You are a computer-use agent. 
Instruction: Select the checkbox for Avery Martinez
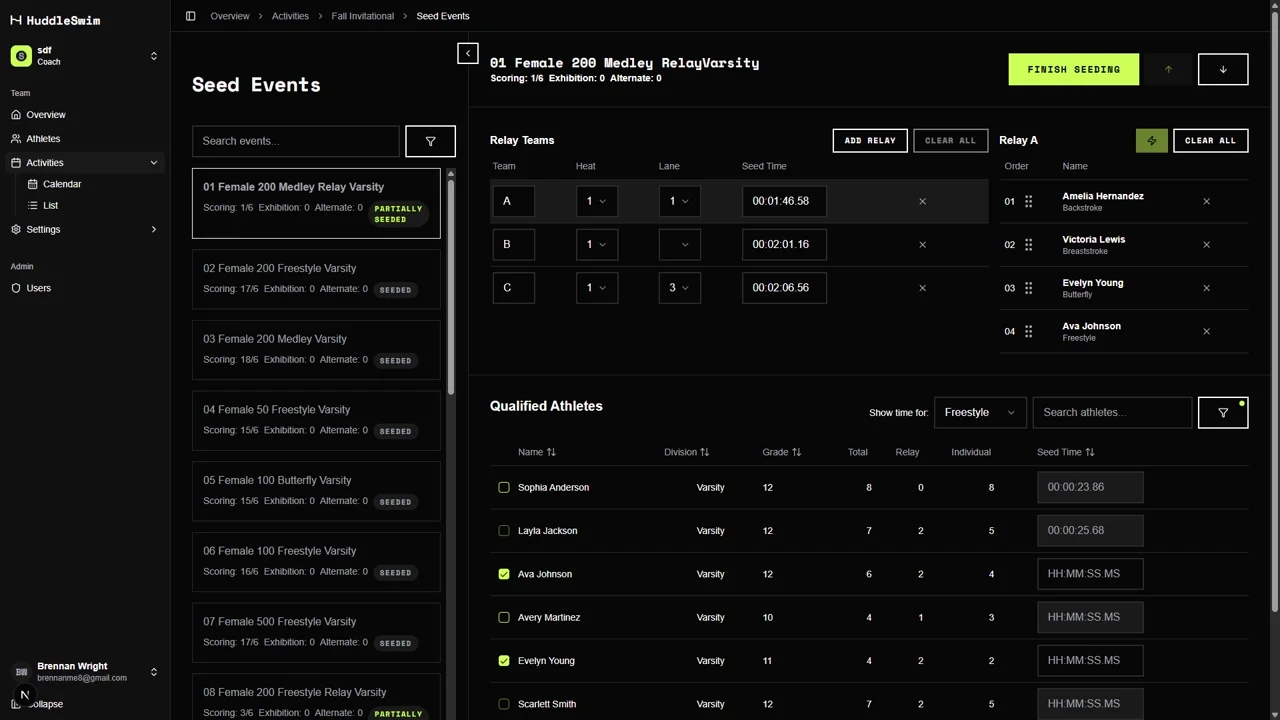[x=504, y=617]
